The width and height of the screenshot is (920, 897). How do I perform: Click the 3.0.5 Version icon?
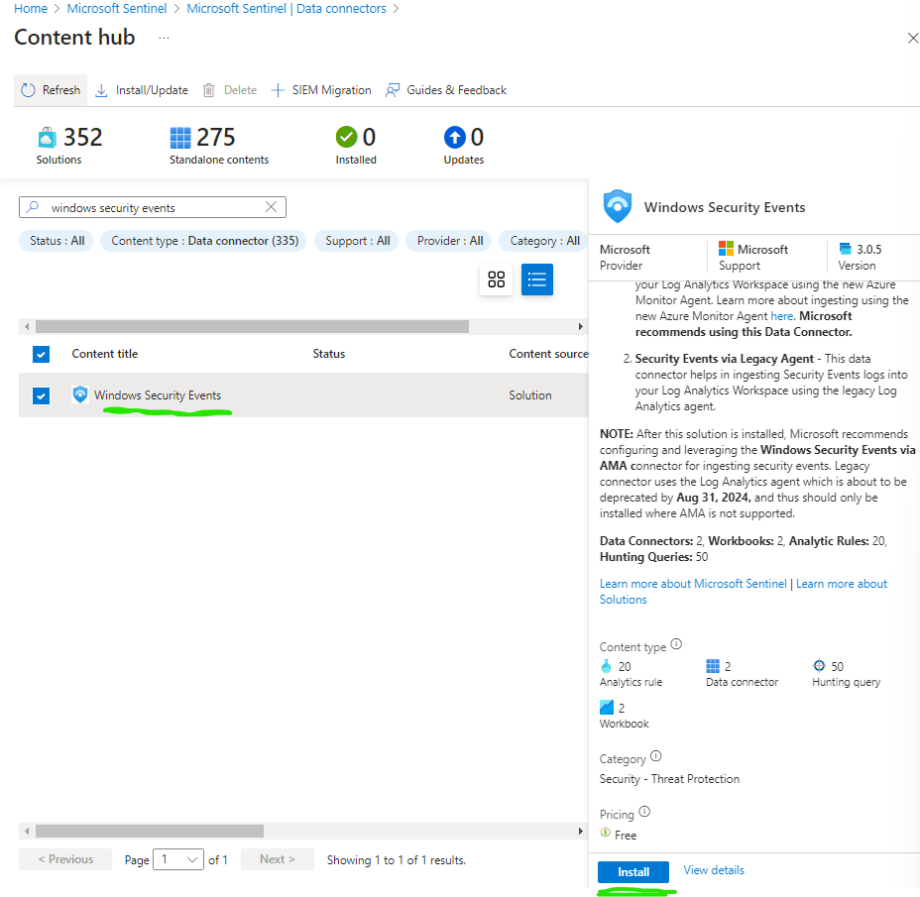[845, 248]
